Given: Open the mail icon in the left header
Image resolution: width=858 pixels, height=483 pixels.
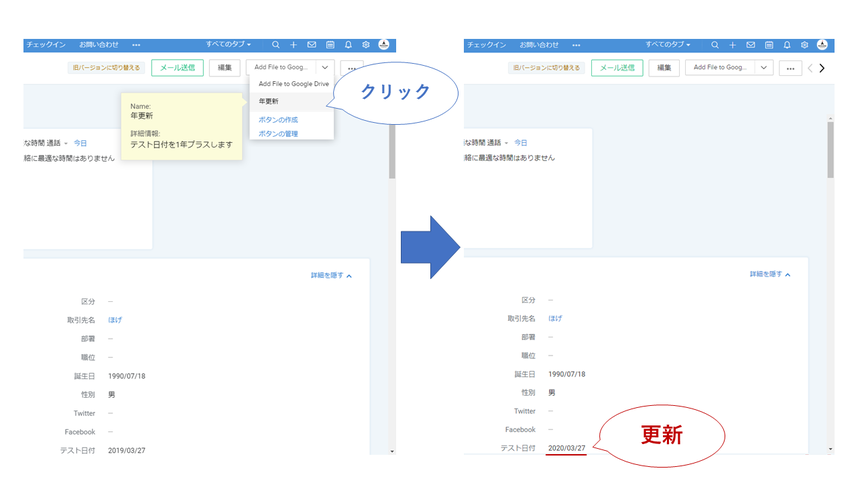Looking at the screenshot, I should pos(312,45).
